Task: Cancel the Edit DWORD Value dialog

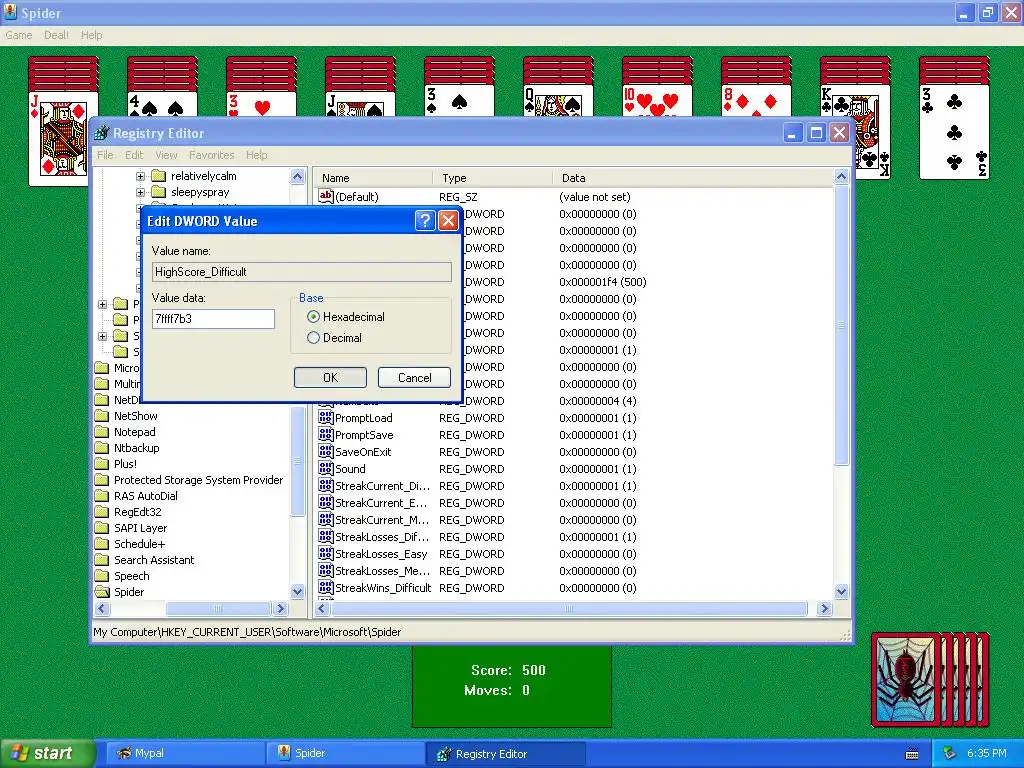Action: pyautogui.click(x=414, y=377)
